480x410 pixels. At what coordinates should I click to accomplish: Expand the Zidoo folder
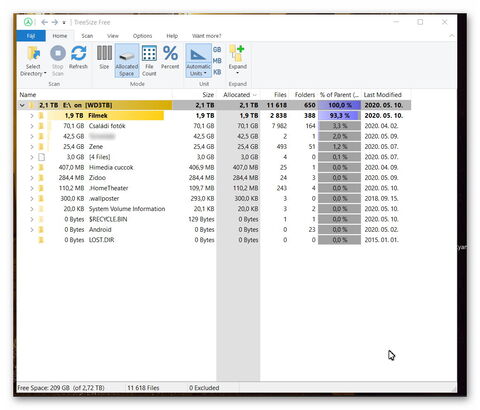[x=32, y=178]
